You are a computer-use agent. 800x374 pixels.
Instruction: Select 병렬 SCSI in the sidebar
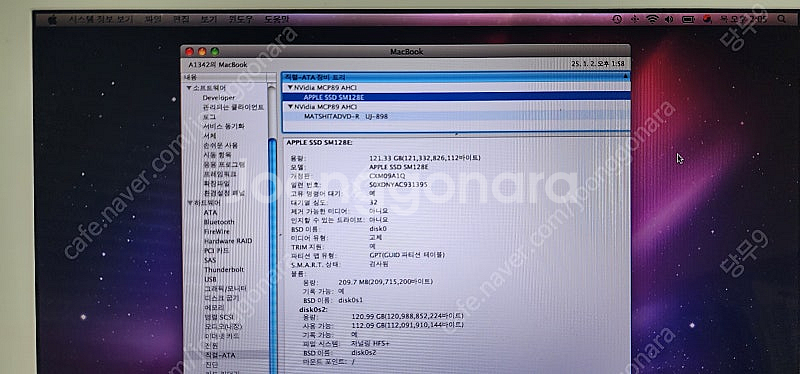[218, 317]
